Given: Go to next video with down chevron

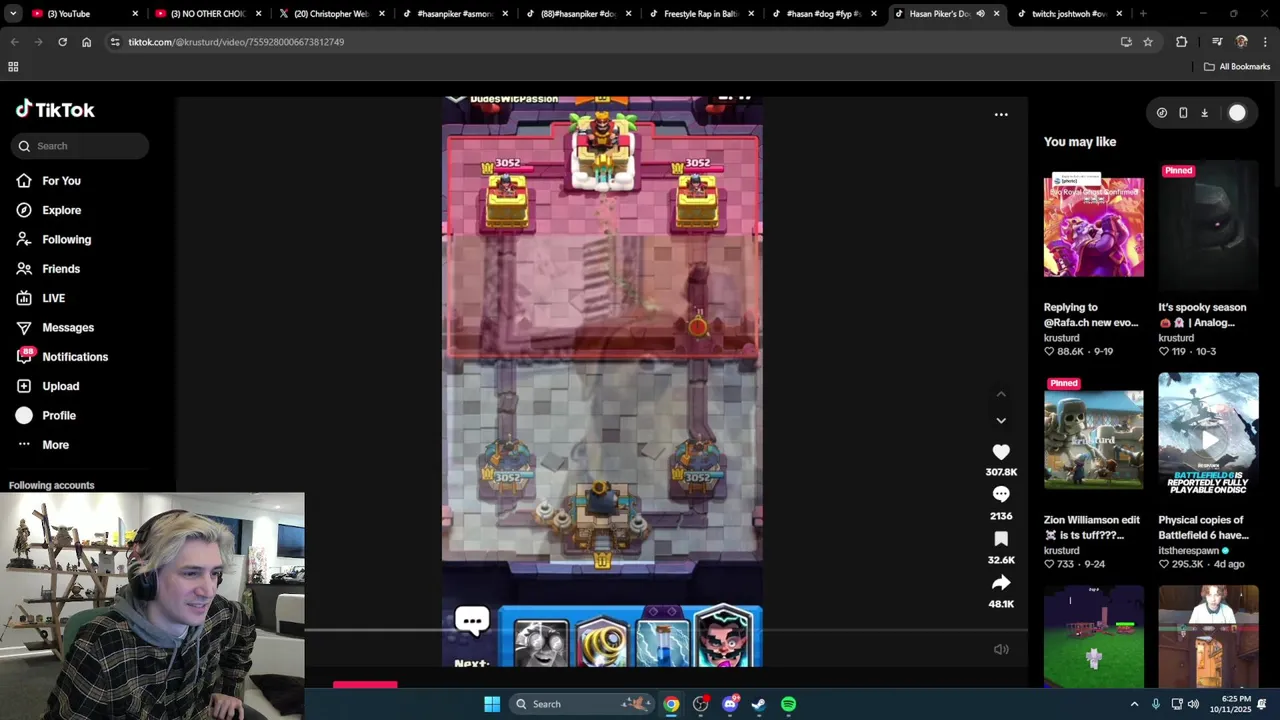Looking at the screenshot, I should pos(1001,421).
